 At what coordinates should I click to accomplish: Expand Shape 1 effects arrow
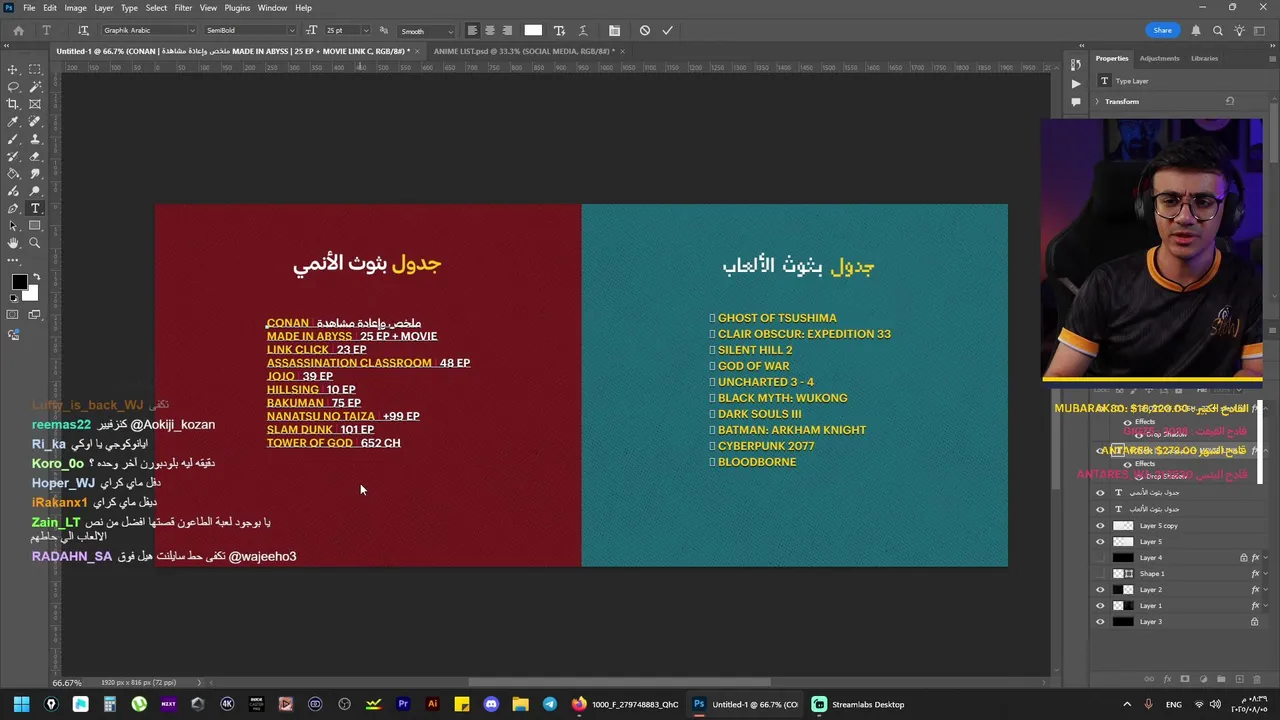tap(1265, 574)
